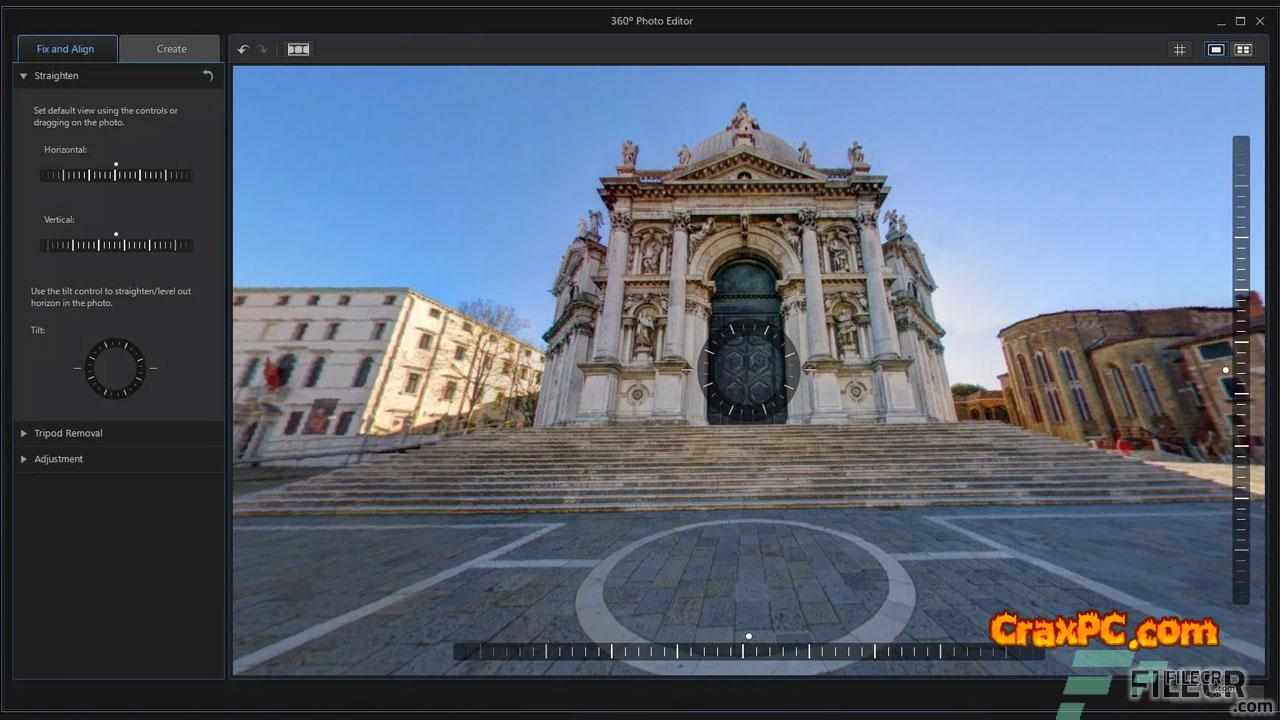Click the tilt dial overlay on the photo
Viewport: 1280px width, 720px height.
click(748, 369)
